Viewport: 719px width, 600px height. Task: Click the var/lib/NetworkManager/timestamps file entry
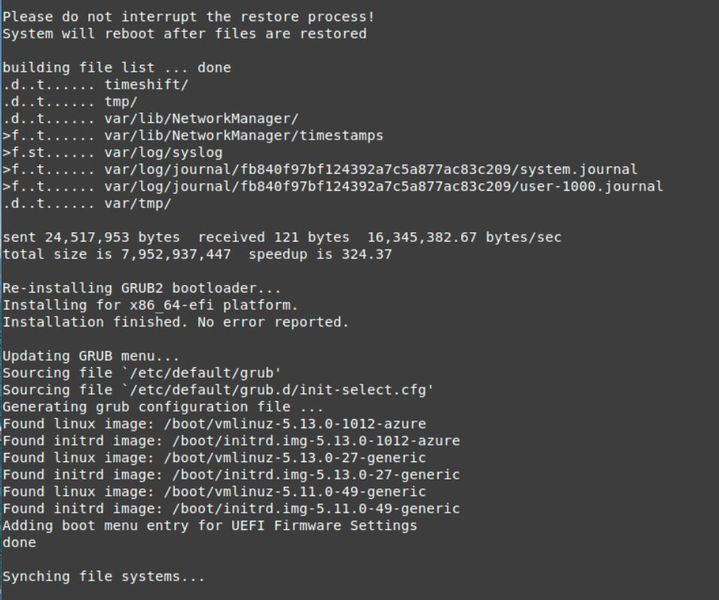tap(243, 135)
